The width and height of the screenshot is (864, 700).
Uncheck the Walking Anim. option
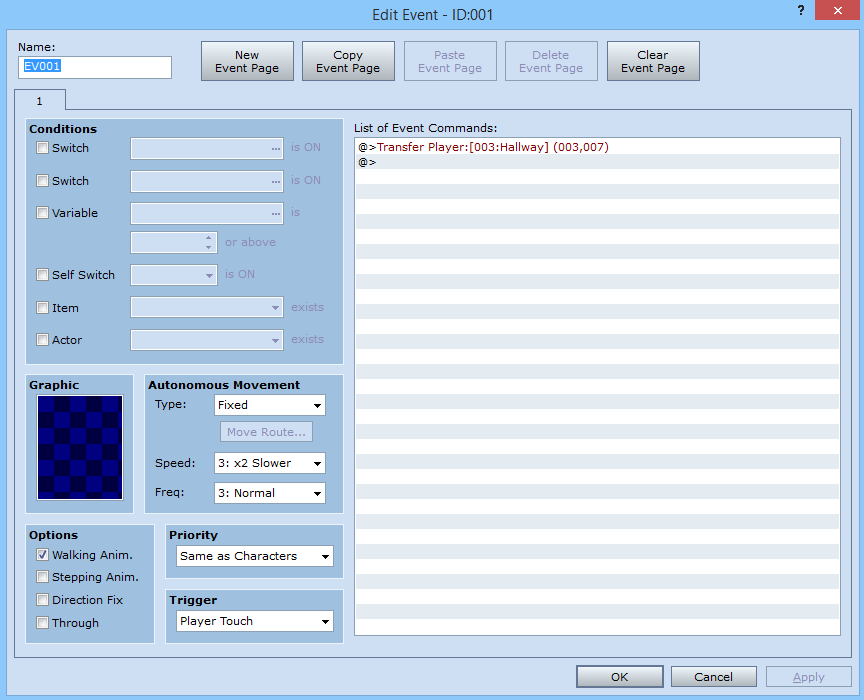click(x=42, y=554)
